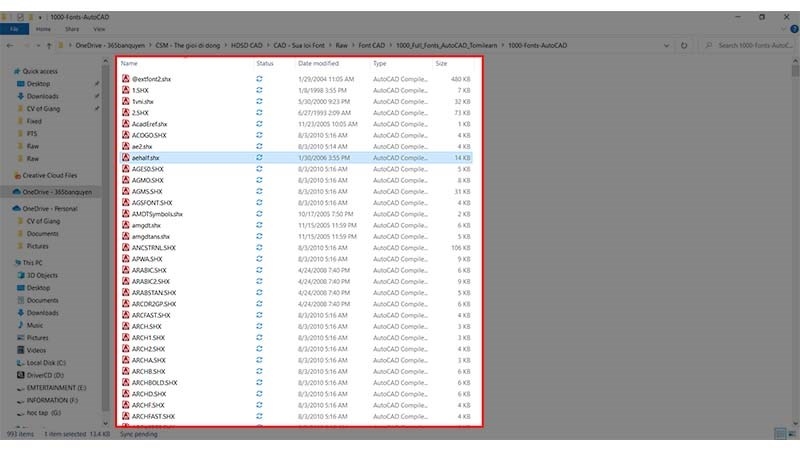Open INFORMATION (F:) drive
This screenshot has width=800, height=450.
pos(52,400)
